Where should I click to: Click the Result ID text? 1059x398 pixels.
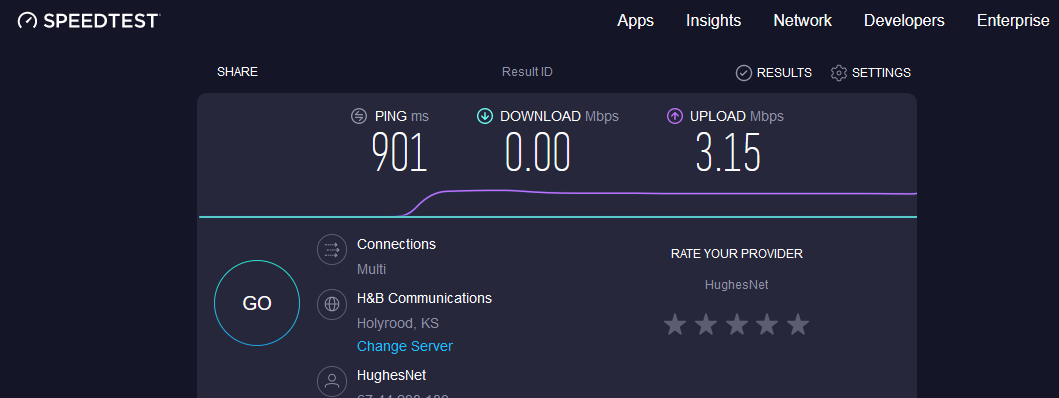click(527, 72)
